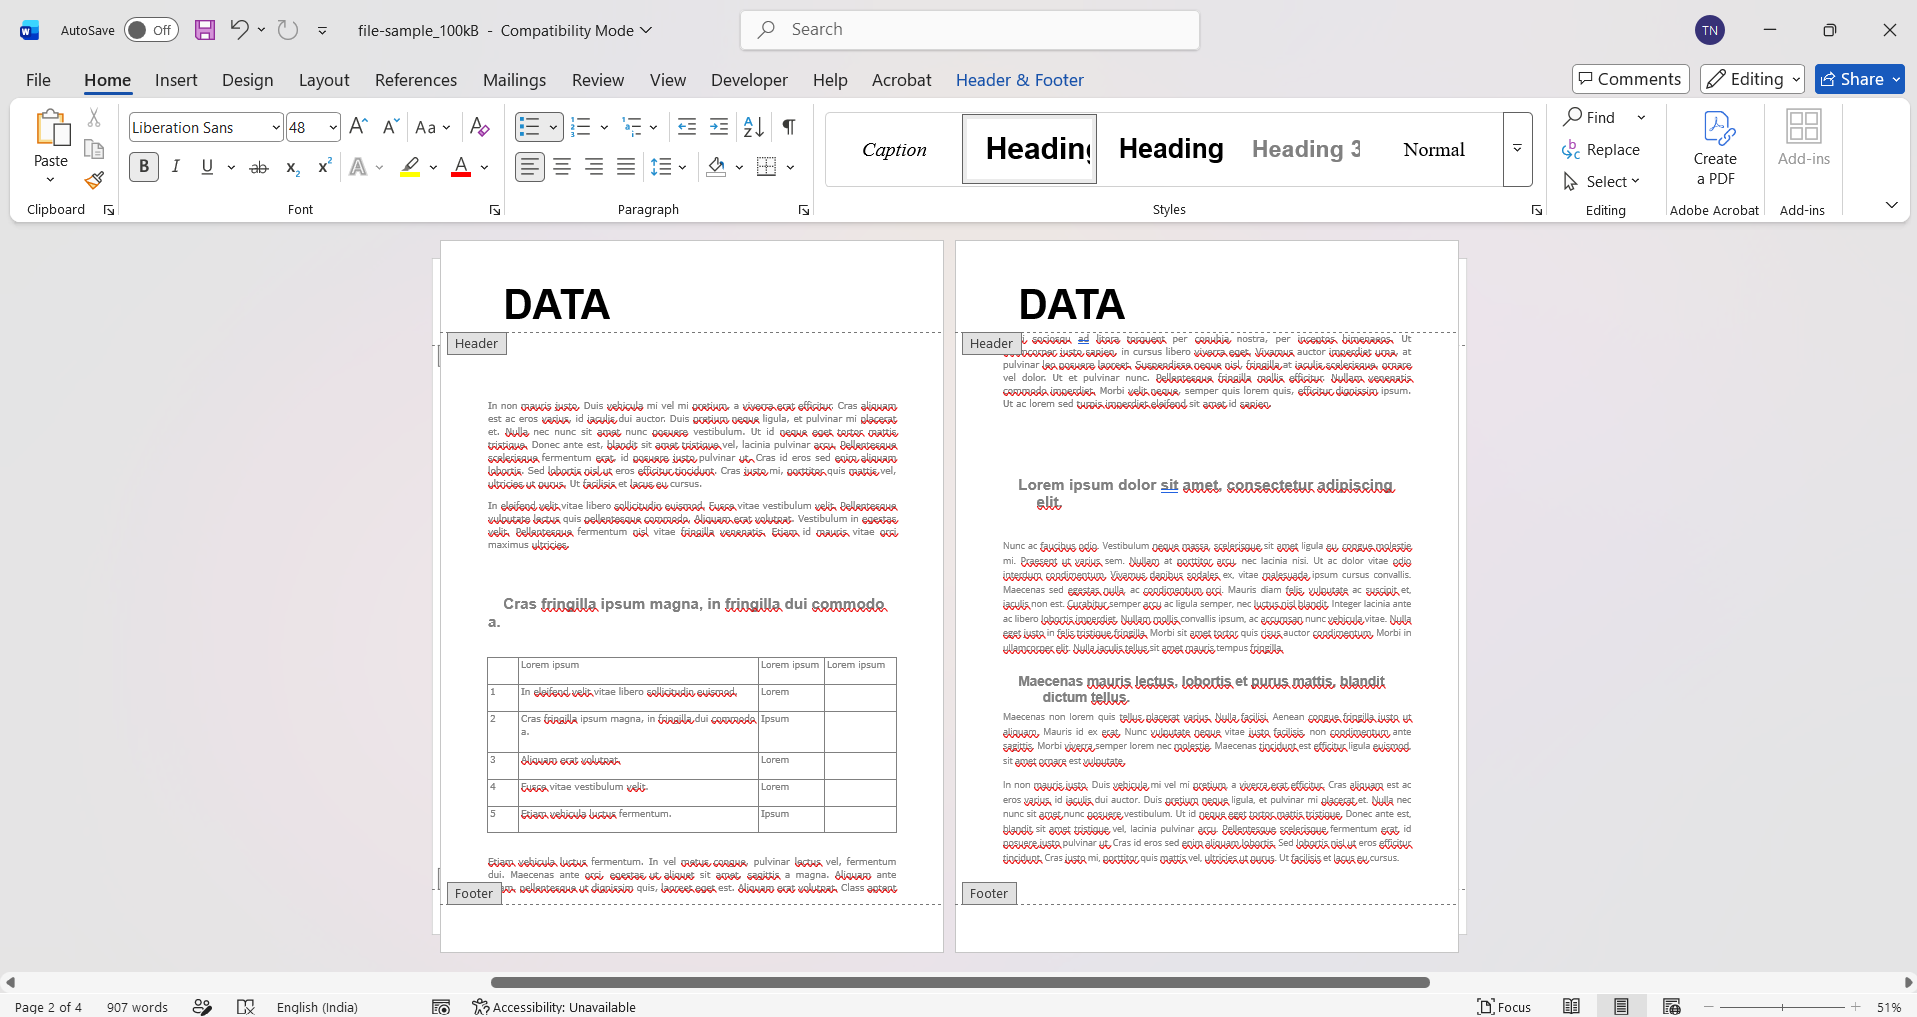Open the font size 48 dropdown
This screenshot has height=1017, width=1917.
point(333,127)
